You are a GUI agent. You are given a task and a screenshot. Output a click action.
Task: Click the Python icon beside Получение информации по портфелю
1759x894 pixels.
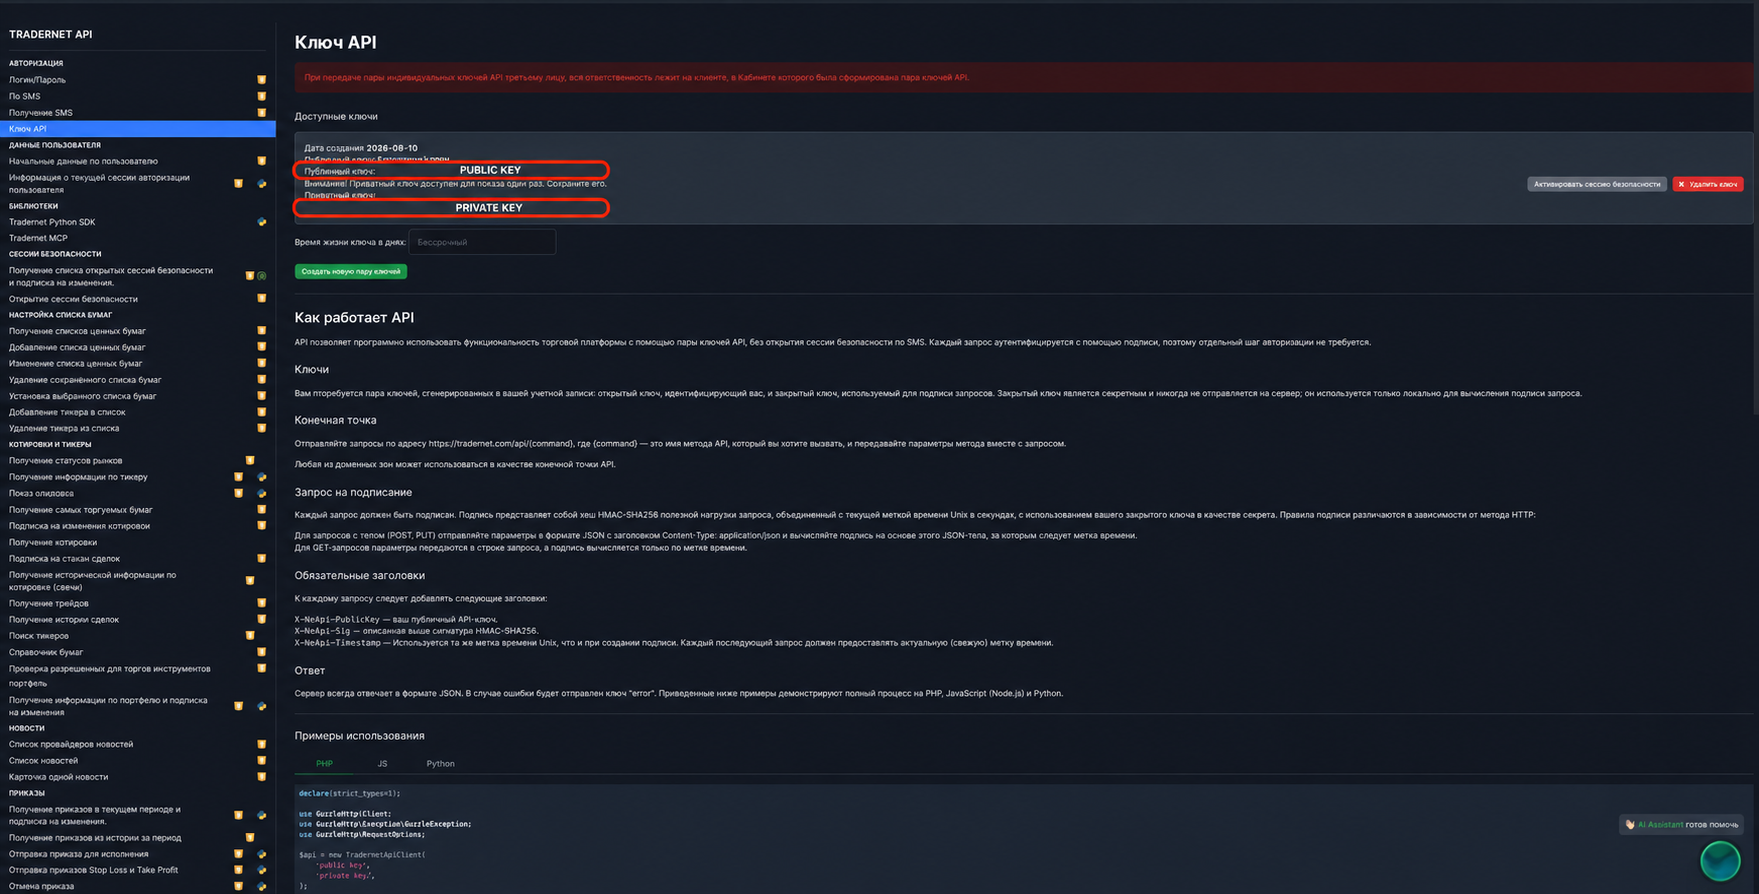[x=262, y=706]
